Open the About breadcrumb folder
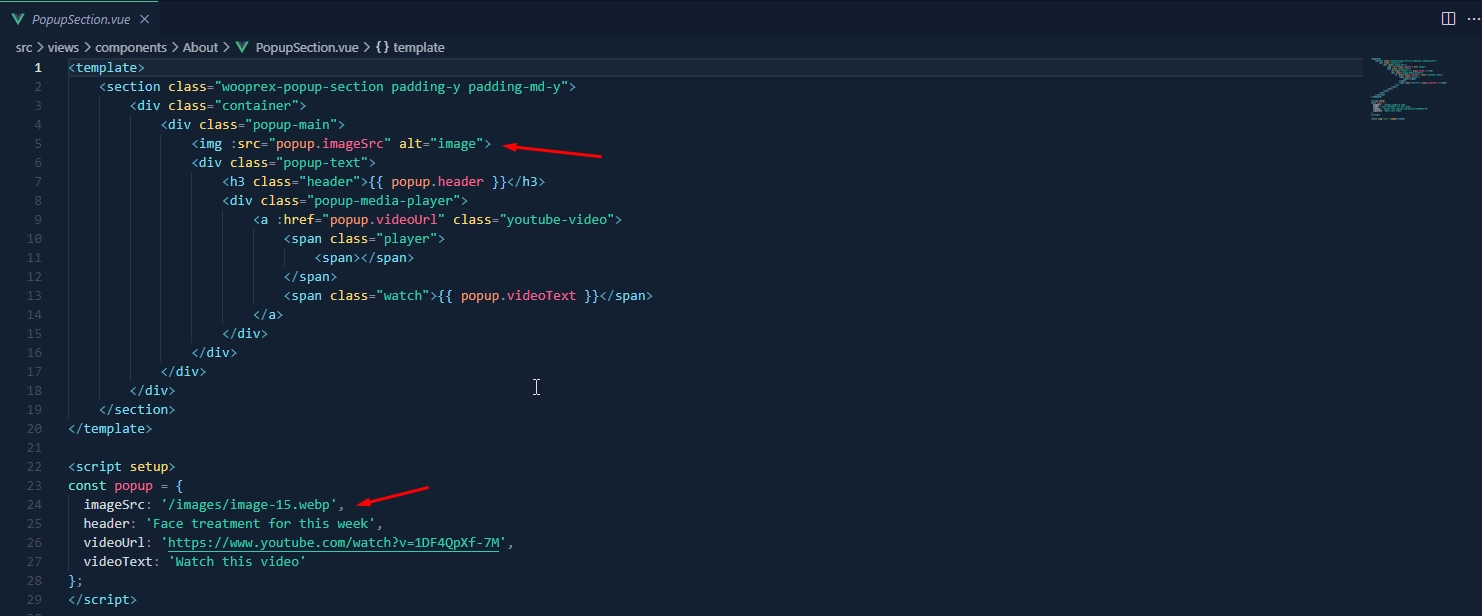 pyautogui.click(x=200, y=47)
